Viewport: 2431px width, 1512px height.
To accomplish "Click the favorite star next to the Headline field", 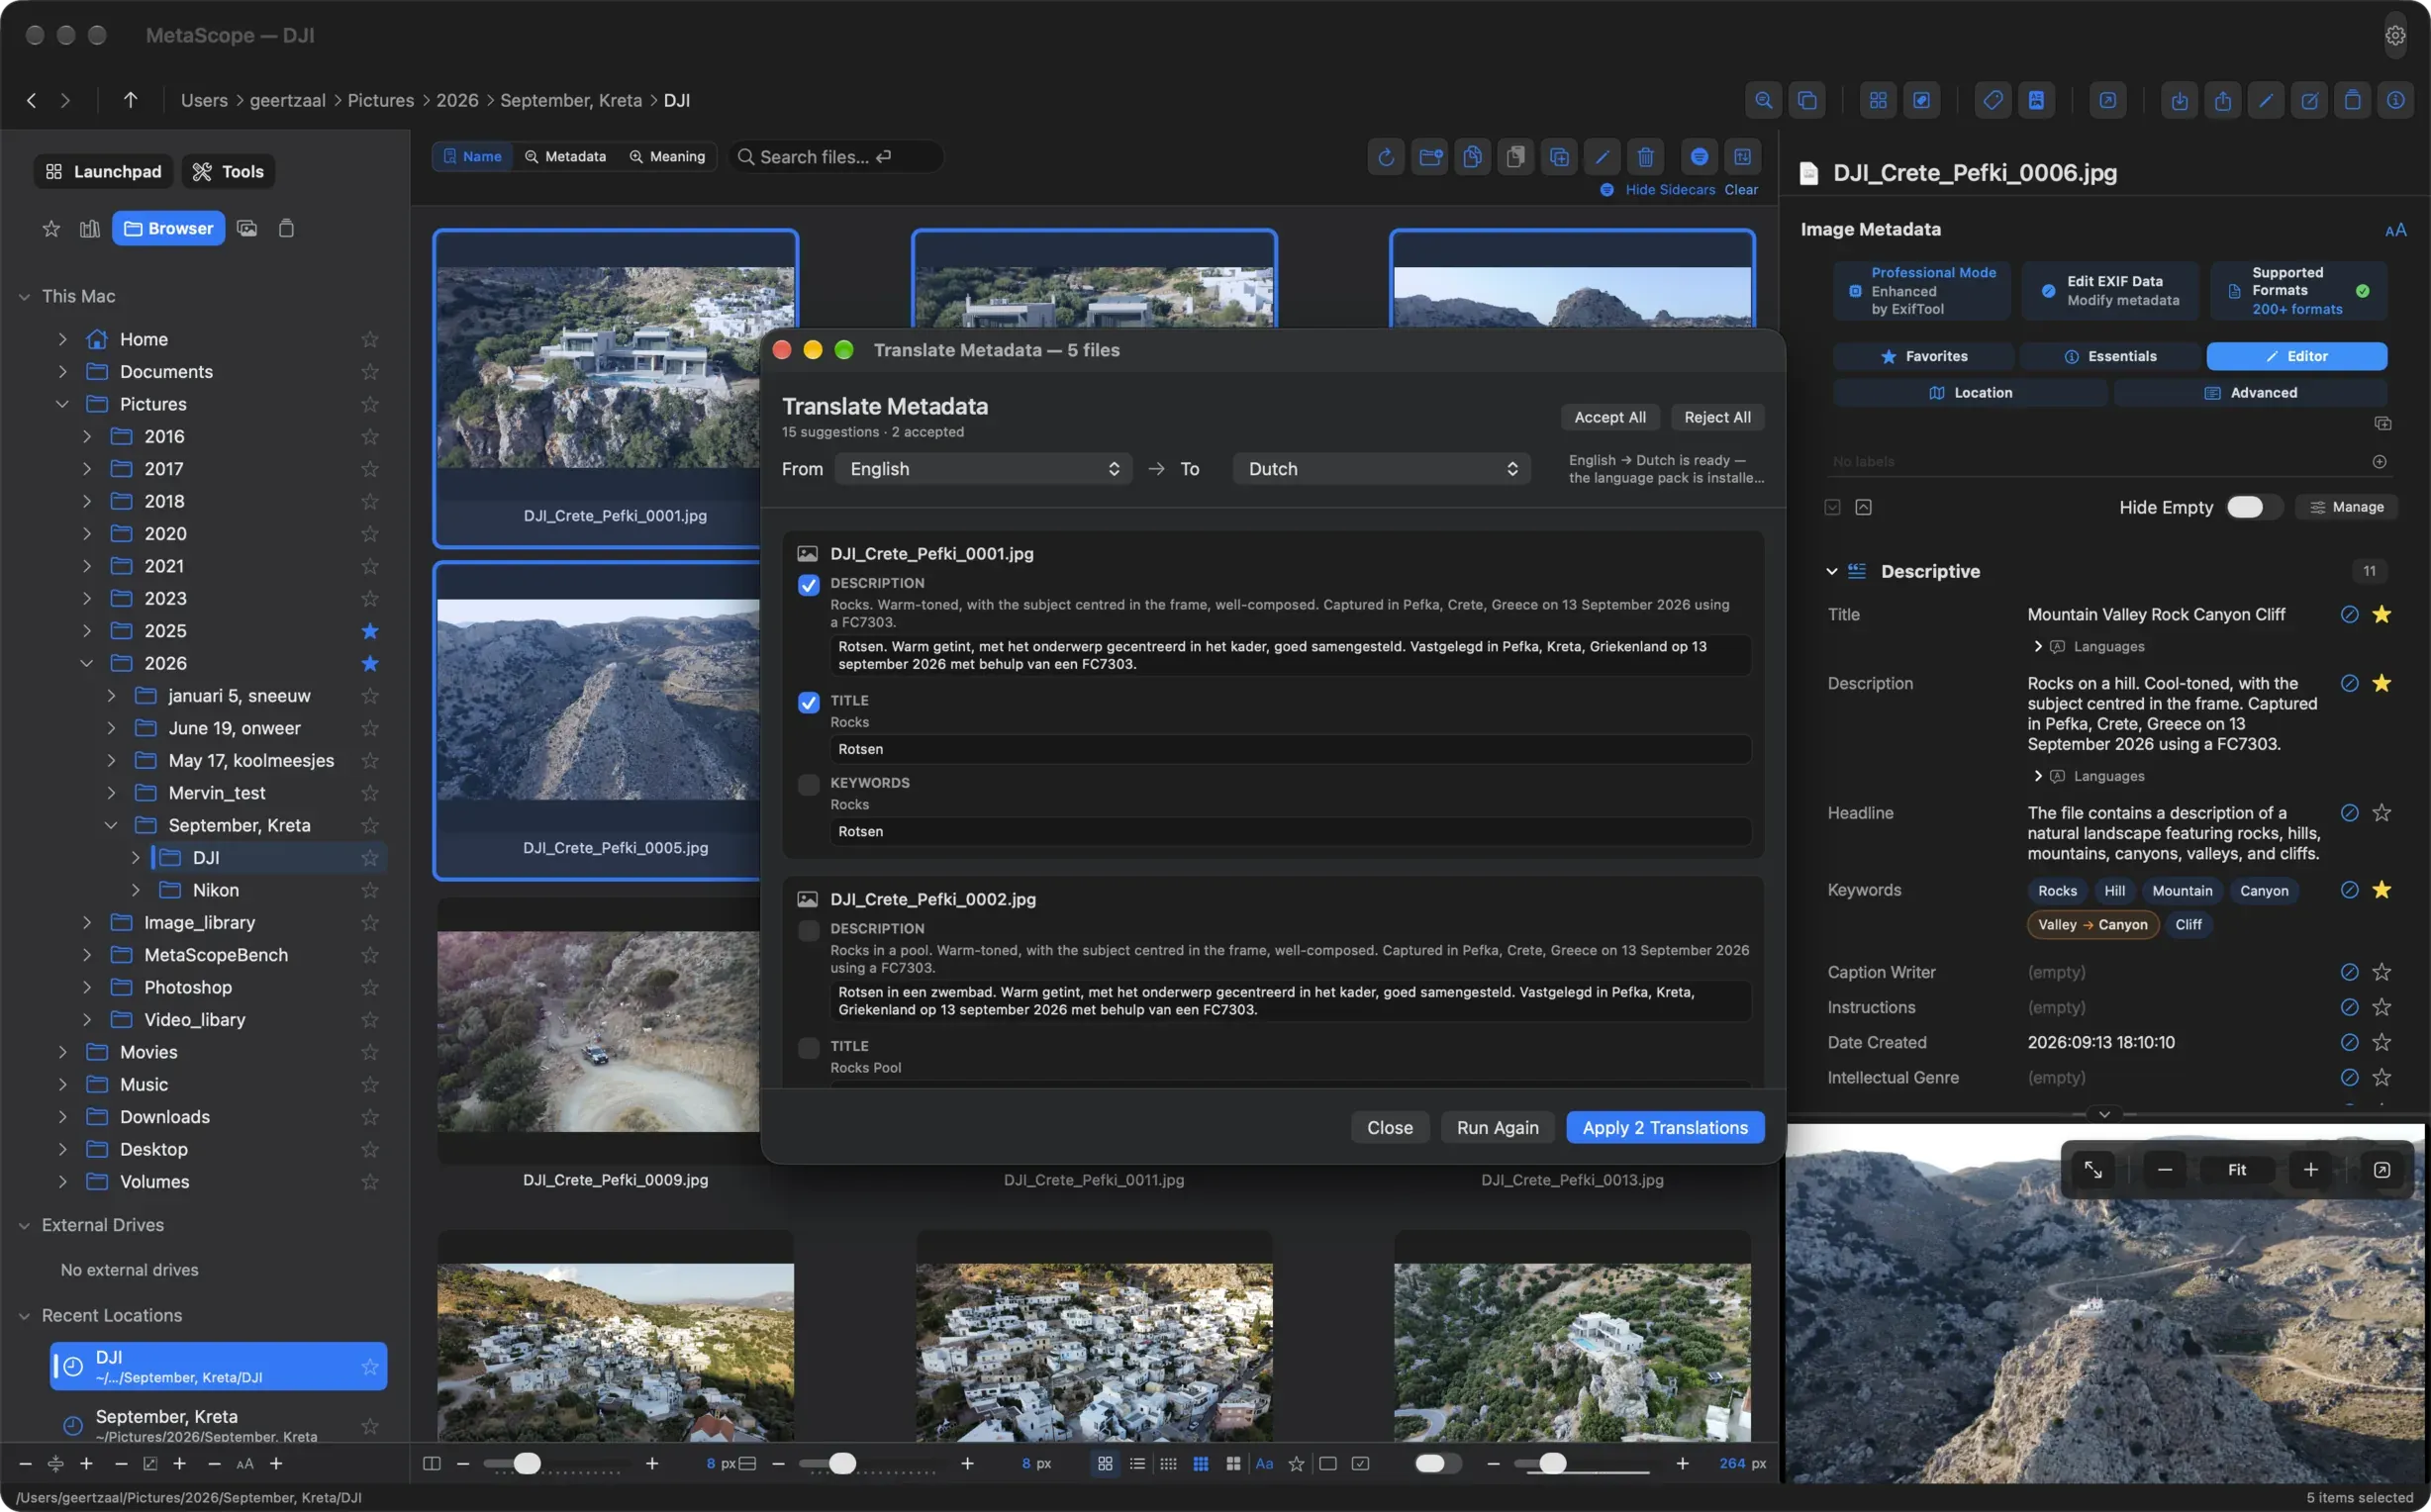I will click(2382, 813).
